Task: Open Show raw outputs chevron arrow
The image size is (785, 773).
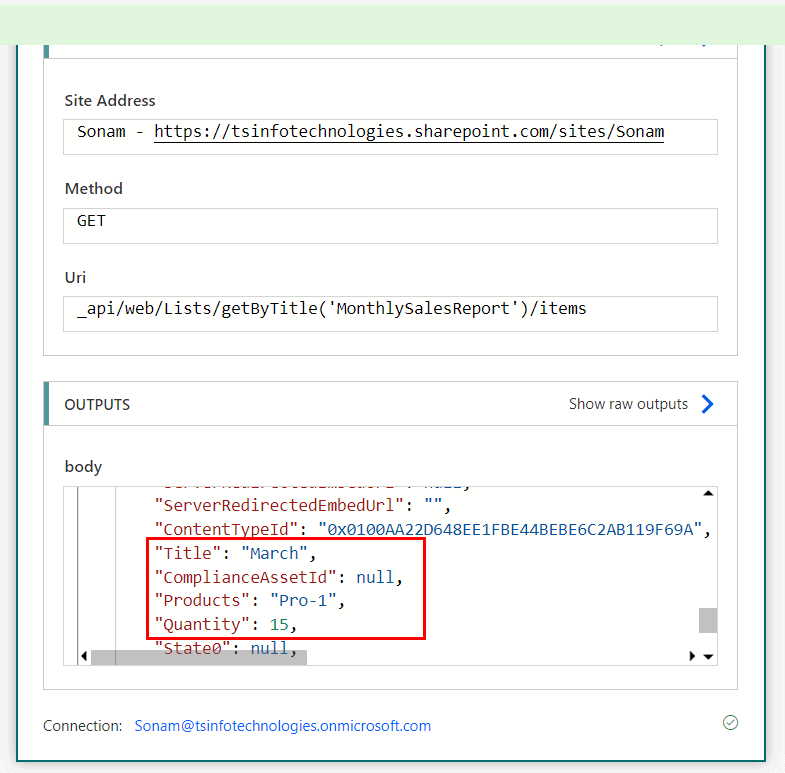Action: tap(707, 404)
